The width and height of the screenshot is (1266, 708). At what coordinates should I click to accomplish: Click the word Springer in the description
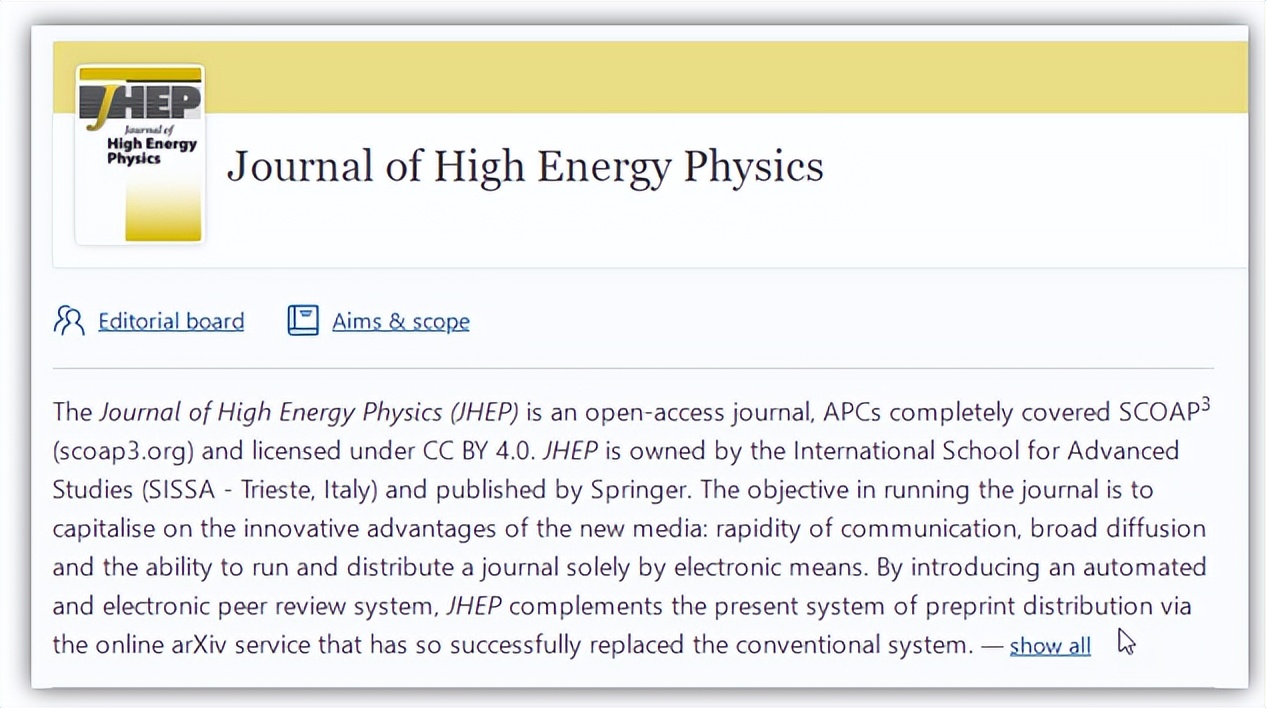pos(643,489)
